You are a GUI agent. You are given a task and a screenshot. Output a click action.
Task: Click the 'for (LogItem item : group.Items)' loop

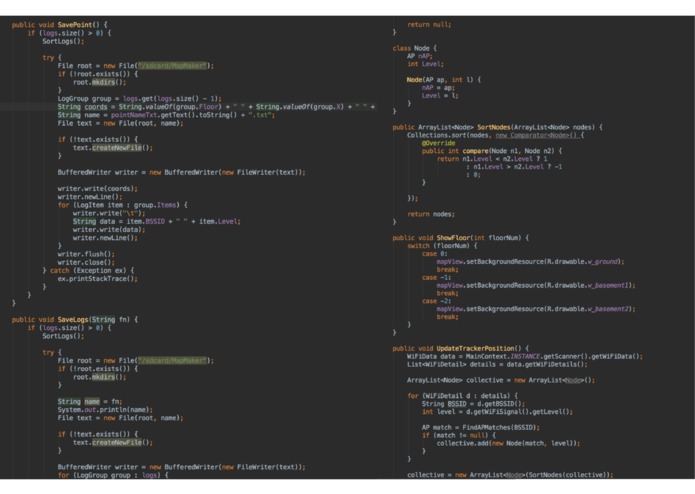click(123, 205)
